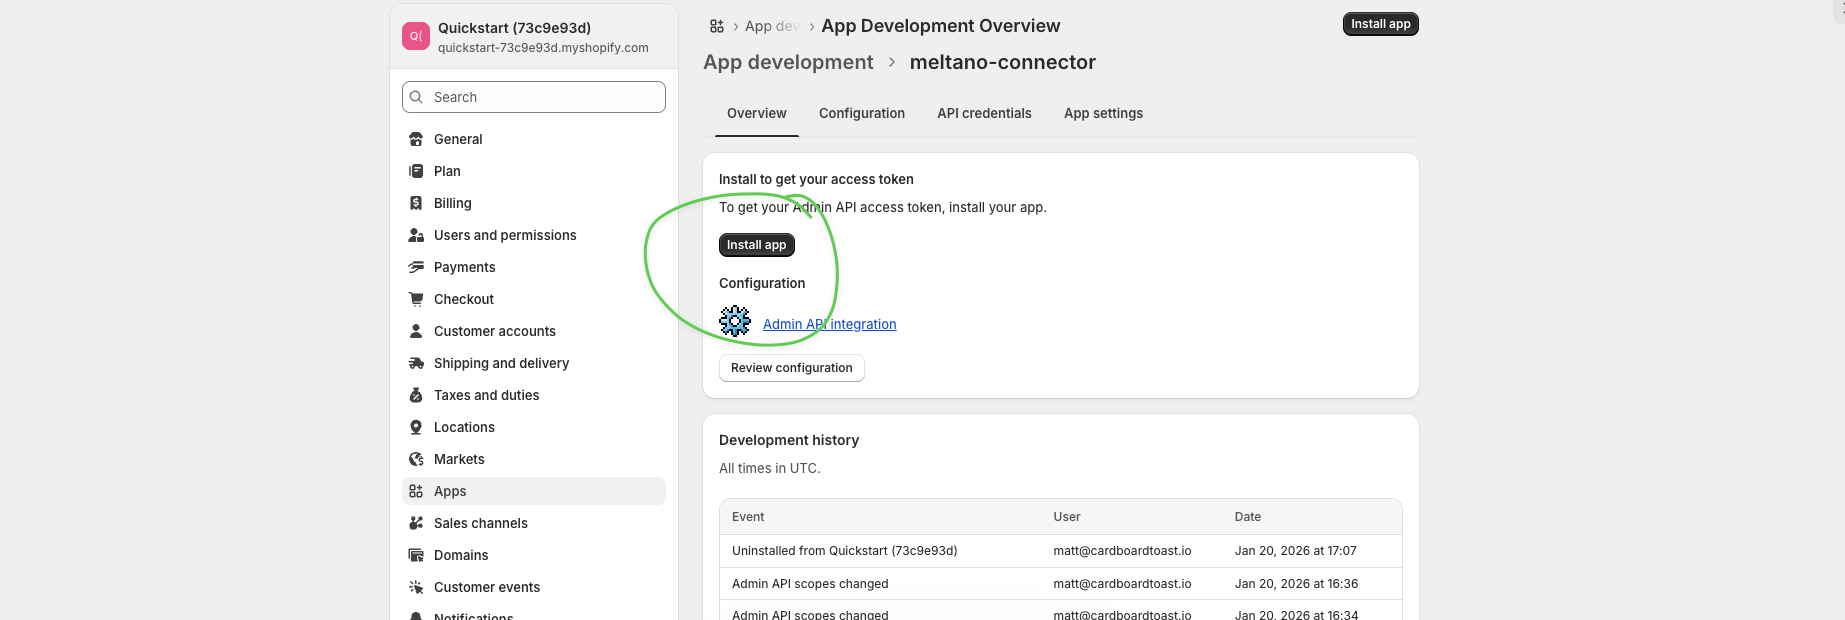Click the Review configuration button

[792, 368]
